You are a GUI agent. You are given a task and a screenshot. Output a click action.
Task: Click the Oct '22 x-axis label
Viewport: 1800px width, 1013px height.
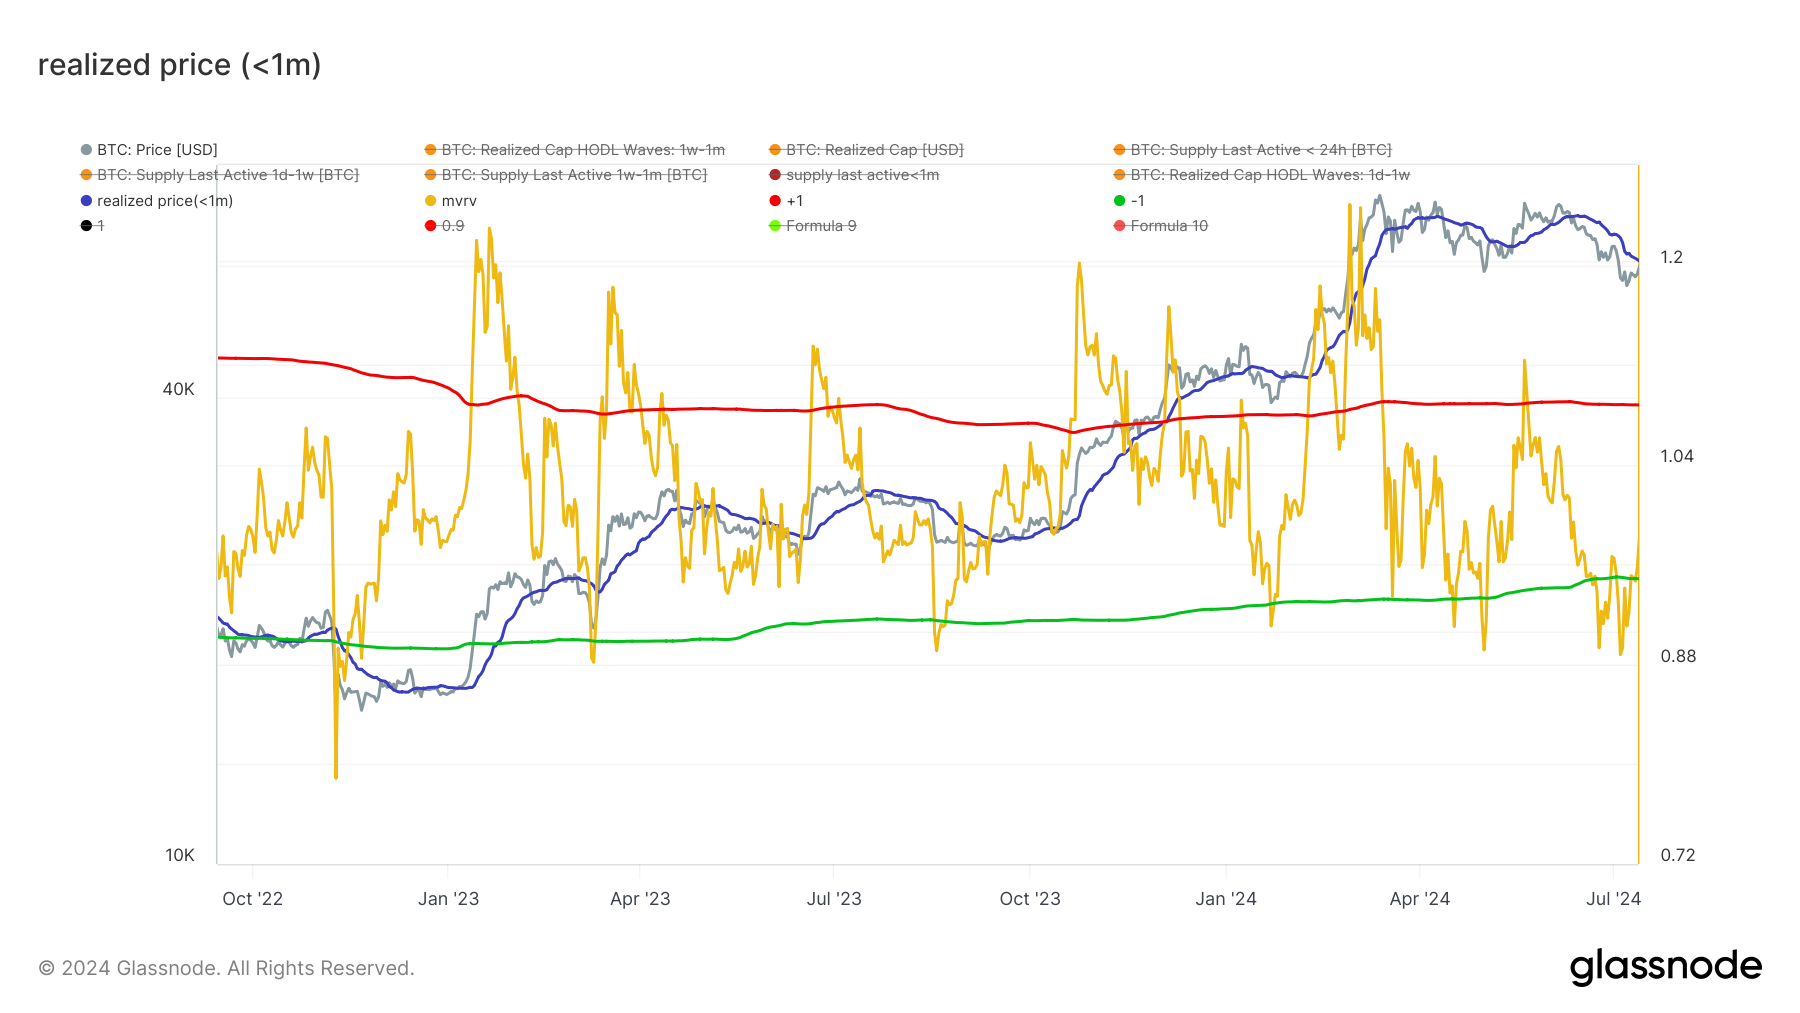tap(252, 899)
